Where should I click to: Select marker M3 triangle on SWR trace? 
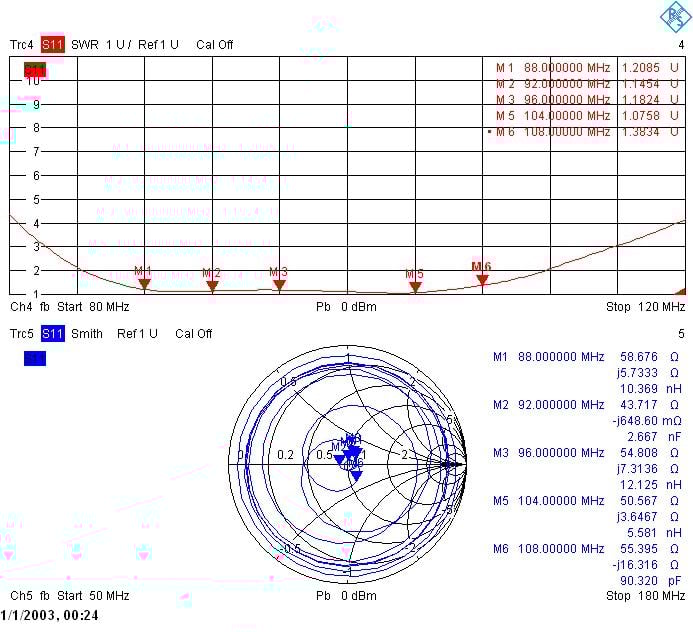(x=279, y=285)
